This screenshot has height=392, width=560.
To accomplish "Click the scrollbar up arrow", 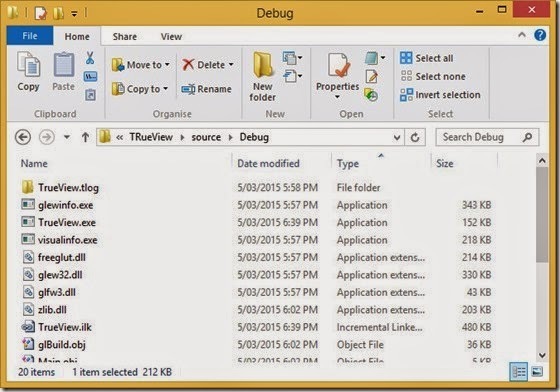I will (x=542, y=161).
